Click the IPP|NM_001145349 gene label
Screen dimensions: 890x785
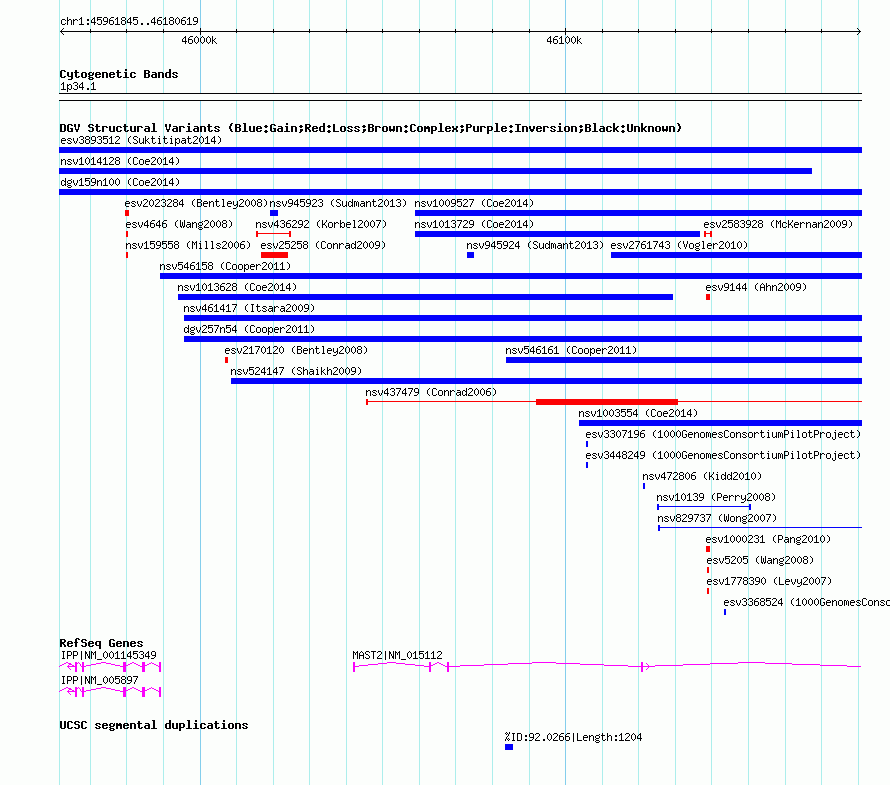click(108, 655)
